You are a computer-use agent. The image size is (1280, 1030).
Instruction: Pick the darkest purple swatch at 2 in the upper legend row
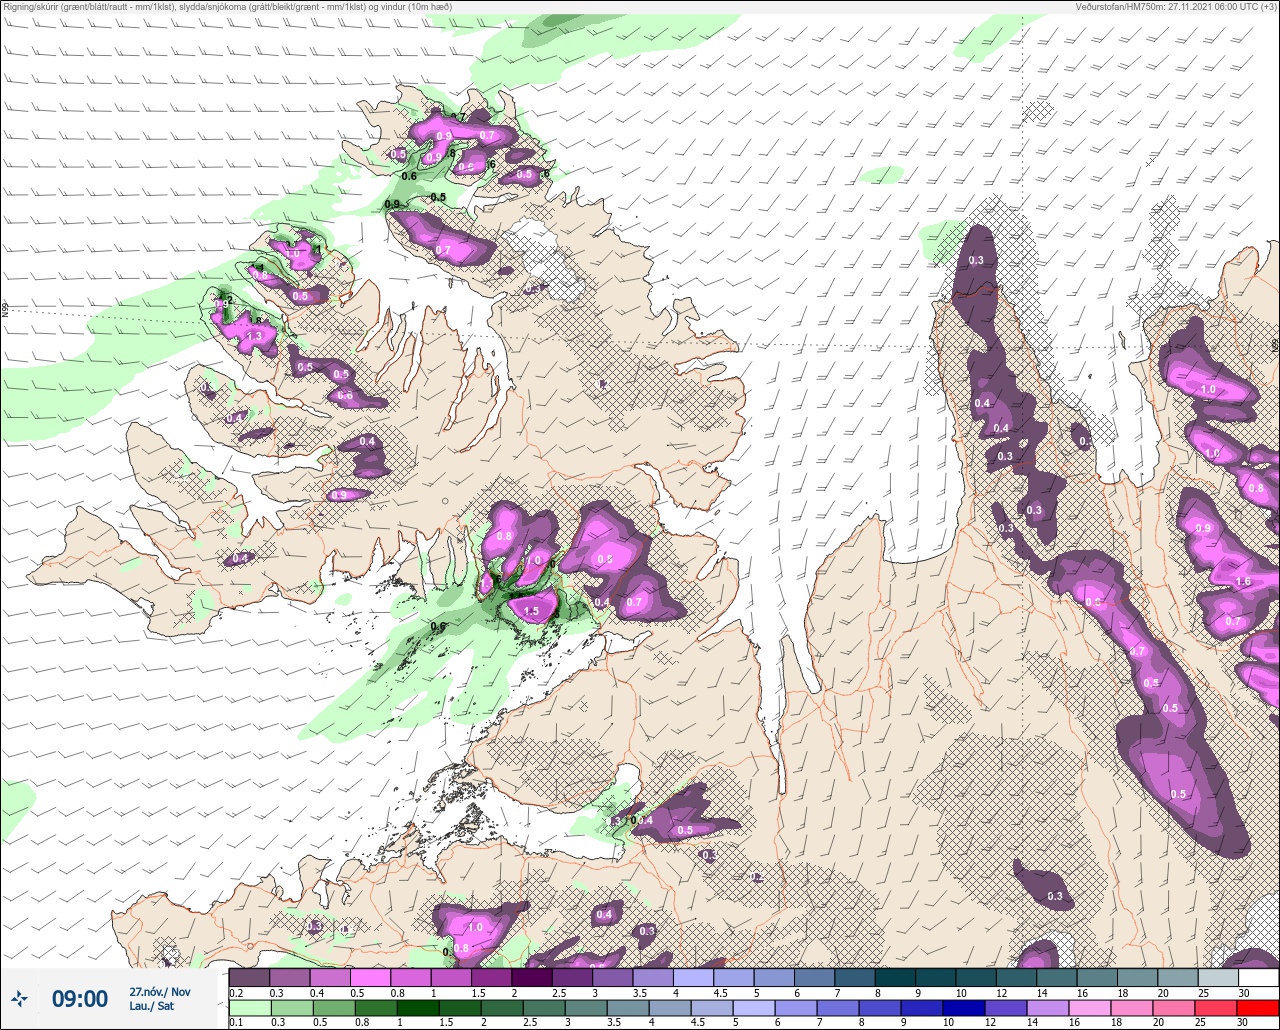531,977
